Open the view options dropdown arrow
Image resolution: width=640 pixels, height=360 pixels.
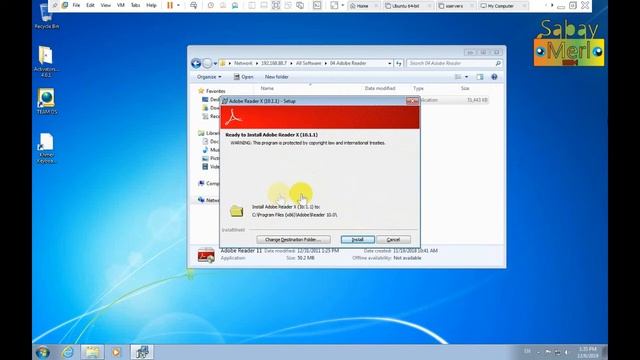point(467,77)
